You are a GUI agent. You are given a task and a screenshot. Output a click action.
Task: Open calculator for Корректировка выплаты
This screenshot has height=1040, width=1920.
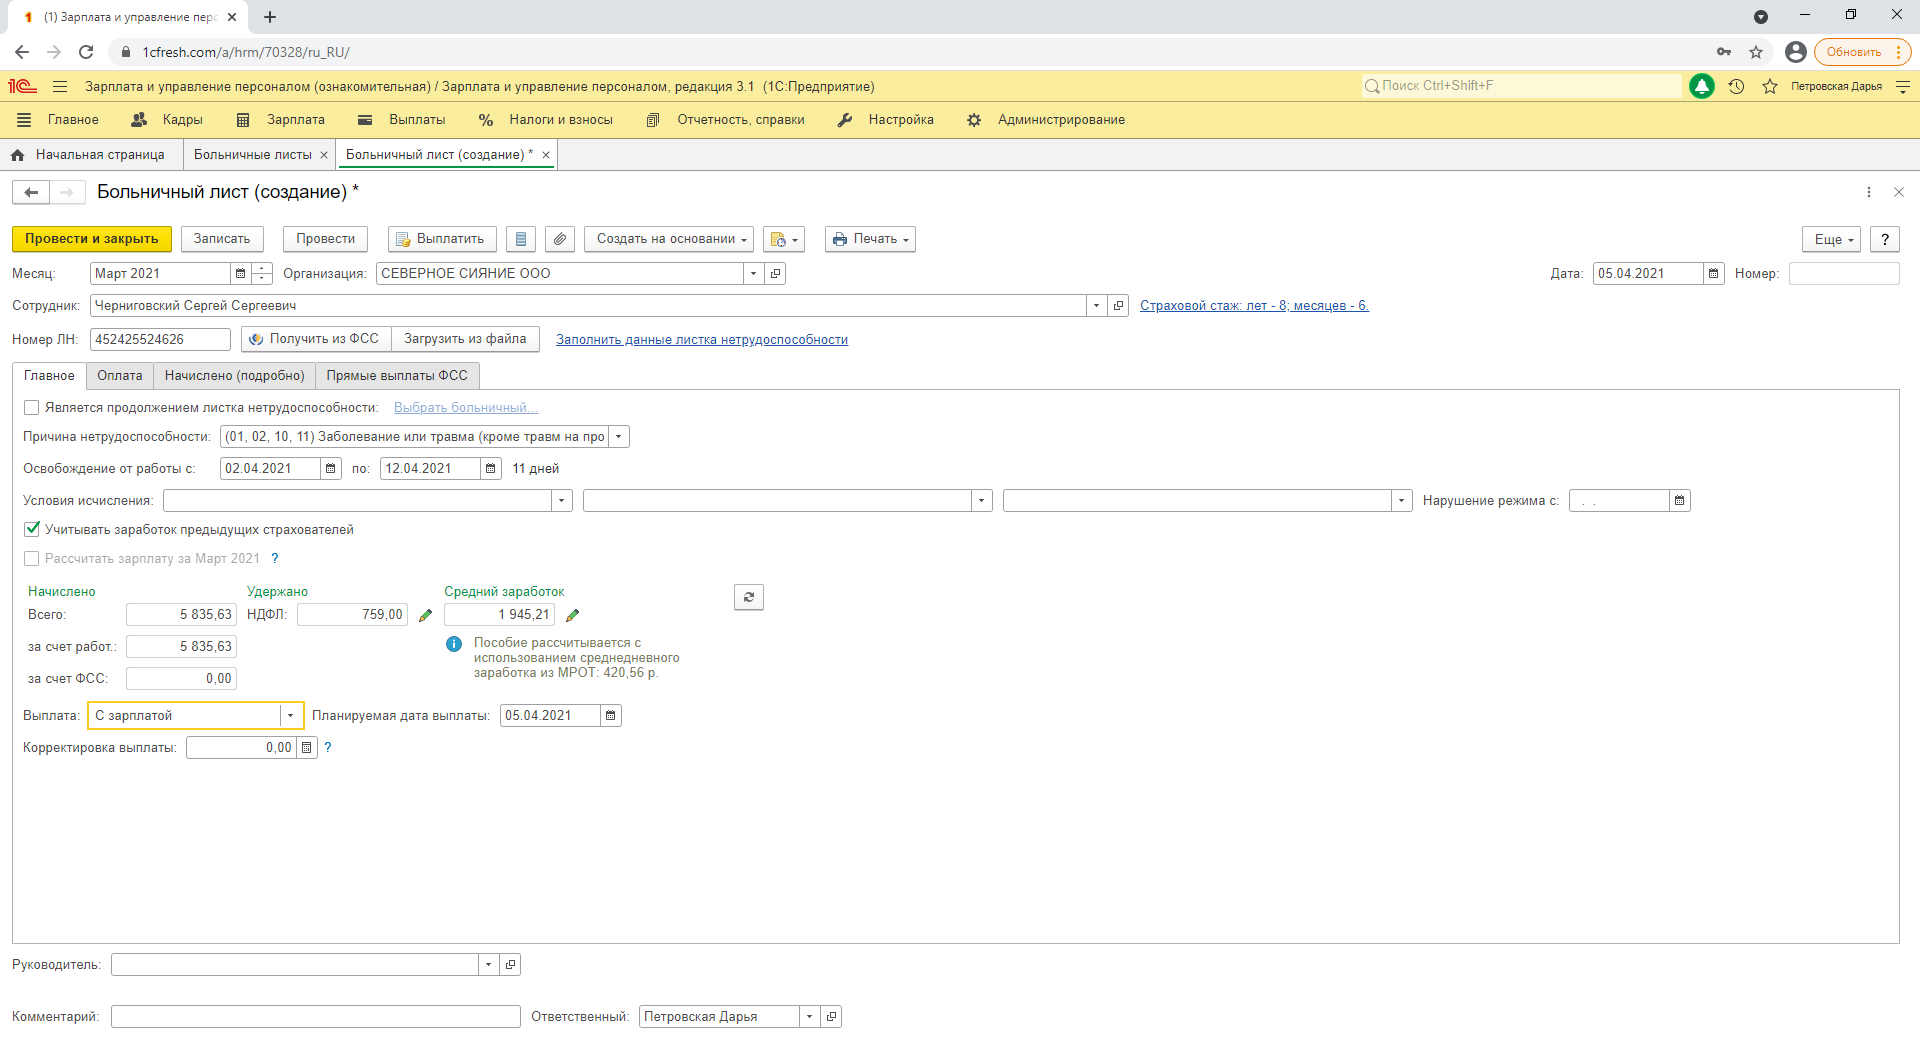pyautogui.click(x=307, y=747)
